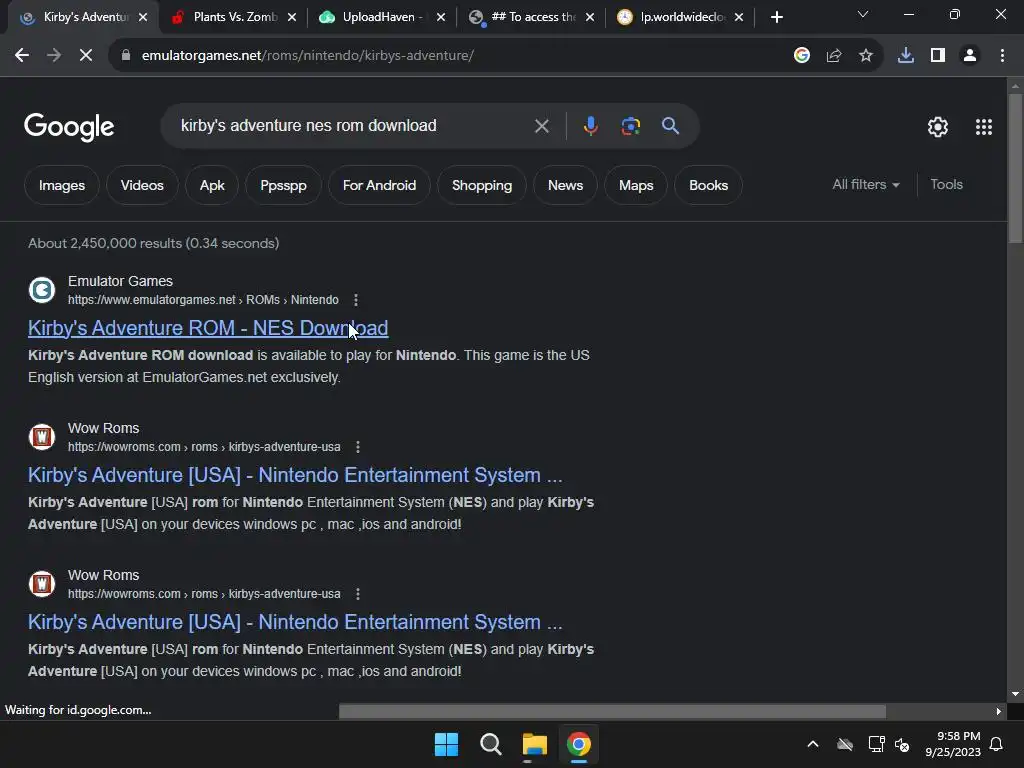Switch to the '## To access the' tab

531,17
